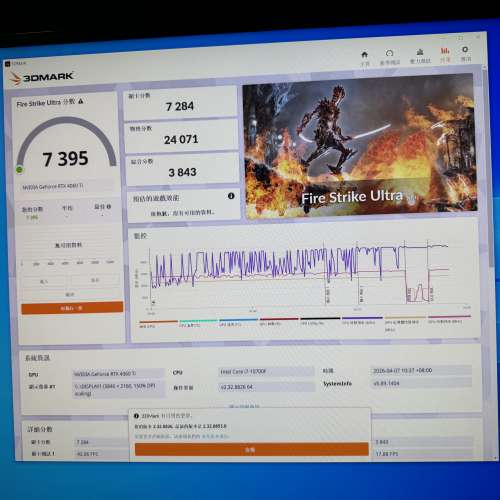This screenshot has height=500, width=500.
Task: Click the GPU field NVIDIA GeForce RTX 4060 Ti
Action: click(118, 374)
